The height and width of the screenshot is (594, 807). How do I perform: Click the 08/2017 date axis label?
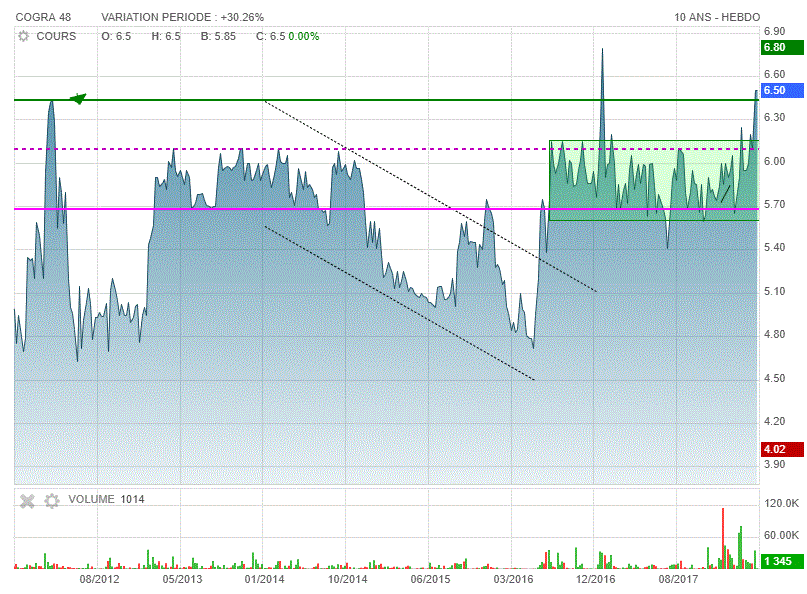(x=678, y=580)
